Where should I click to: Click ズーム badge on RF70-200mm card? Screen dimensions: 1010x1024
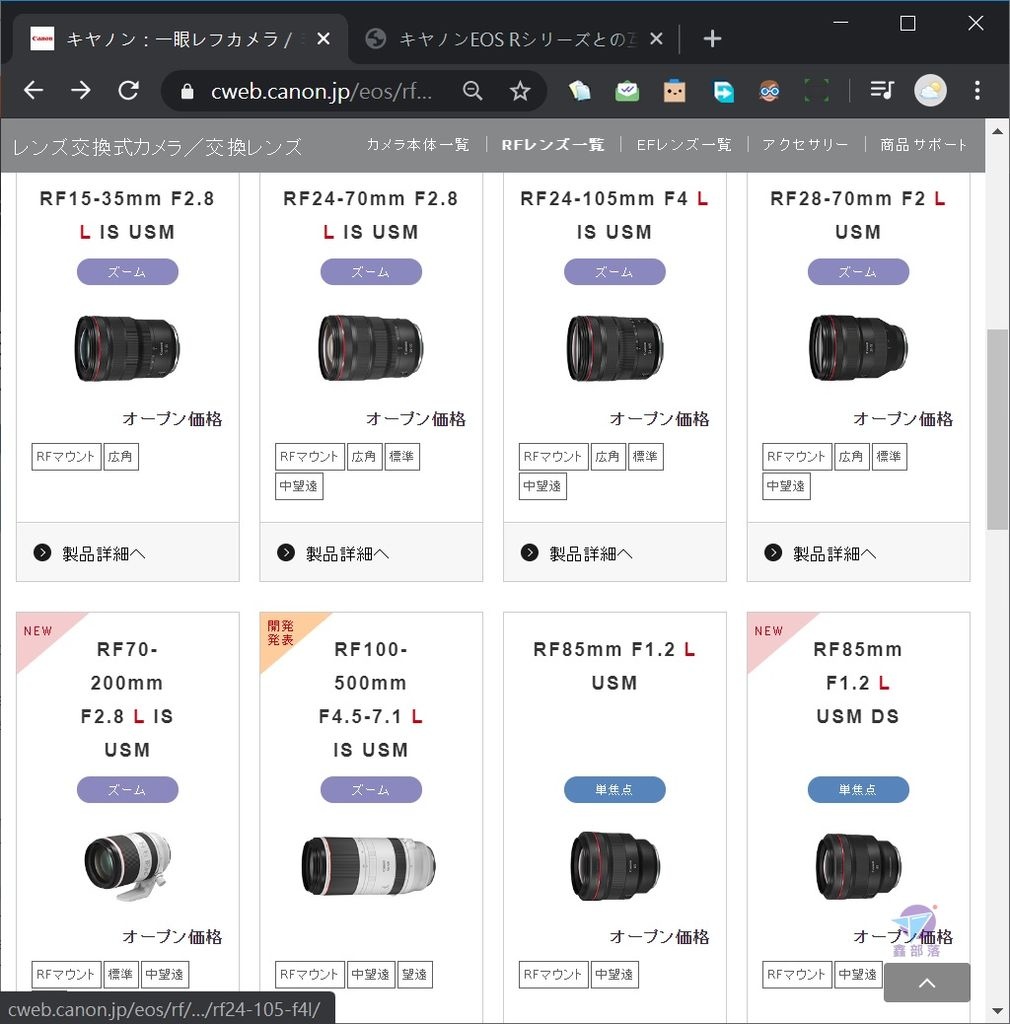pyautogui.click(x=127, y=790)
